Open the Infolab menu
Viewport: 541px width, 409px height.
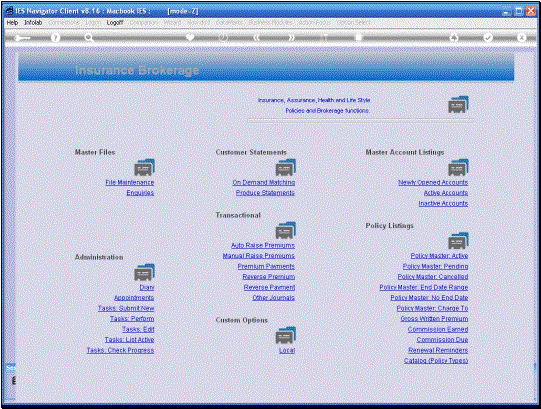tap(33, 22)
